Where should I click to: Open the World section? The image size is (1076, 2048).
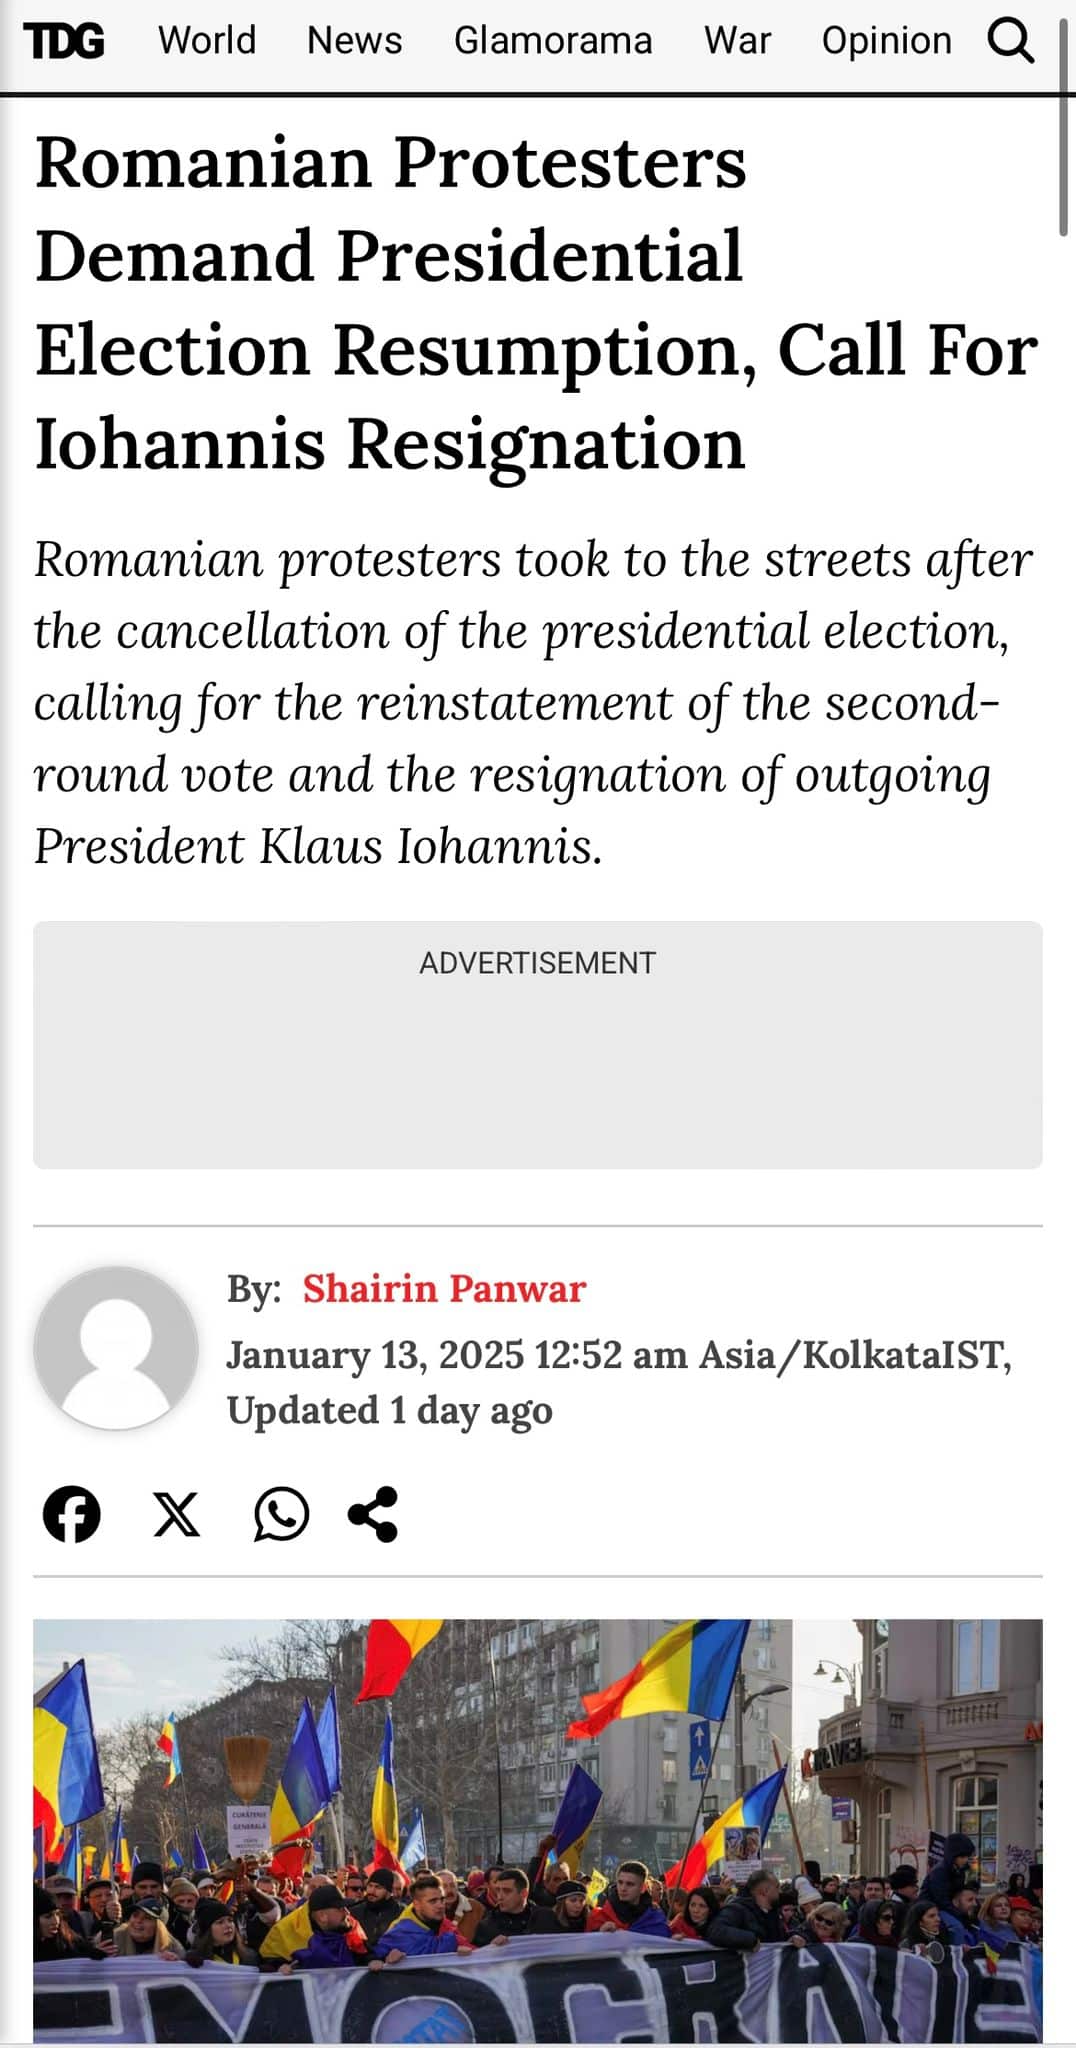tap(207, 41)
